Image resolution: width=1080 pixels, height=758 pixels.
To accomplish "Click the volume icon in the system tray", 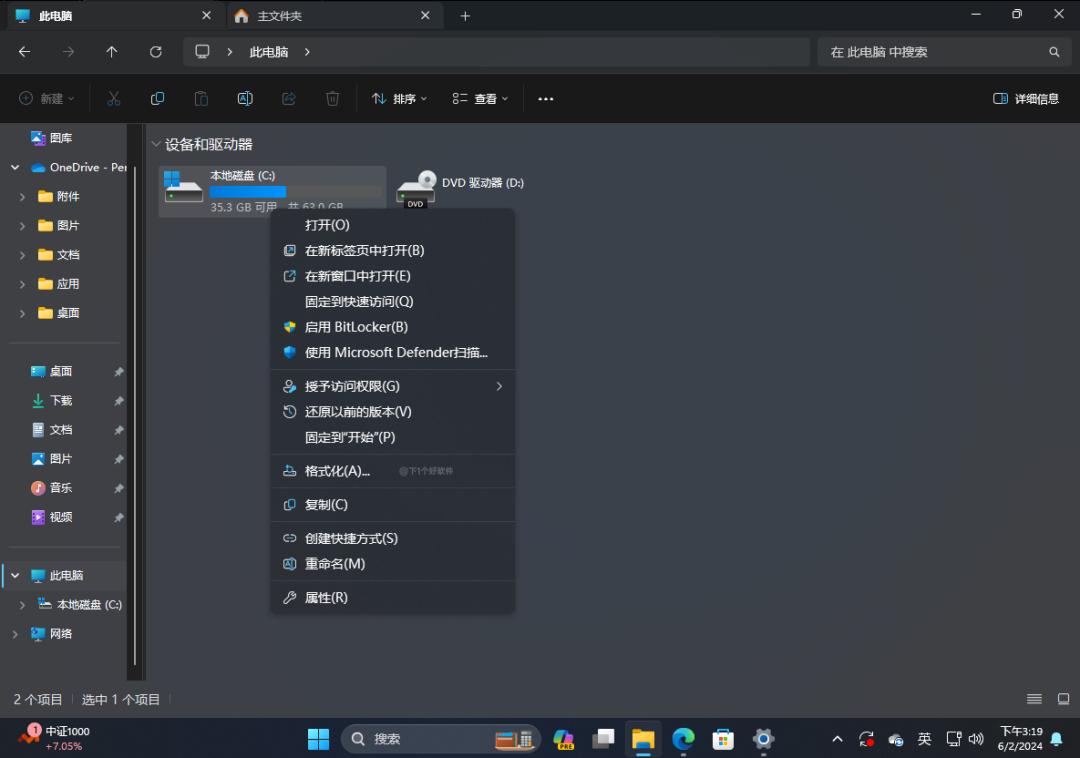I will [x=976, y=738].
